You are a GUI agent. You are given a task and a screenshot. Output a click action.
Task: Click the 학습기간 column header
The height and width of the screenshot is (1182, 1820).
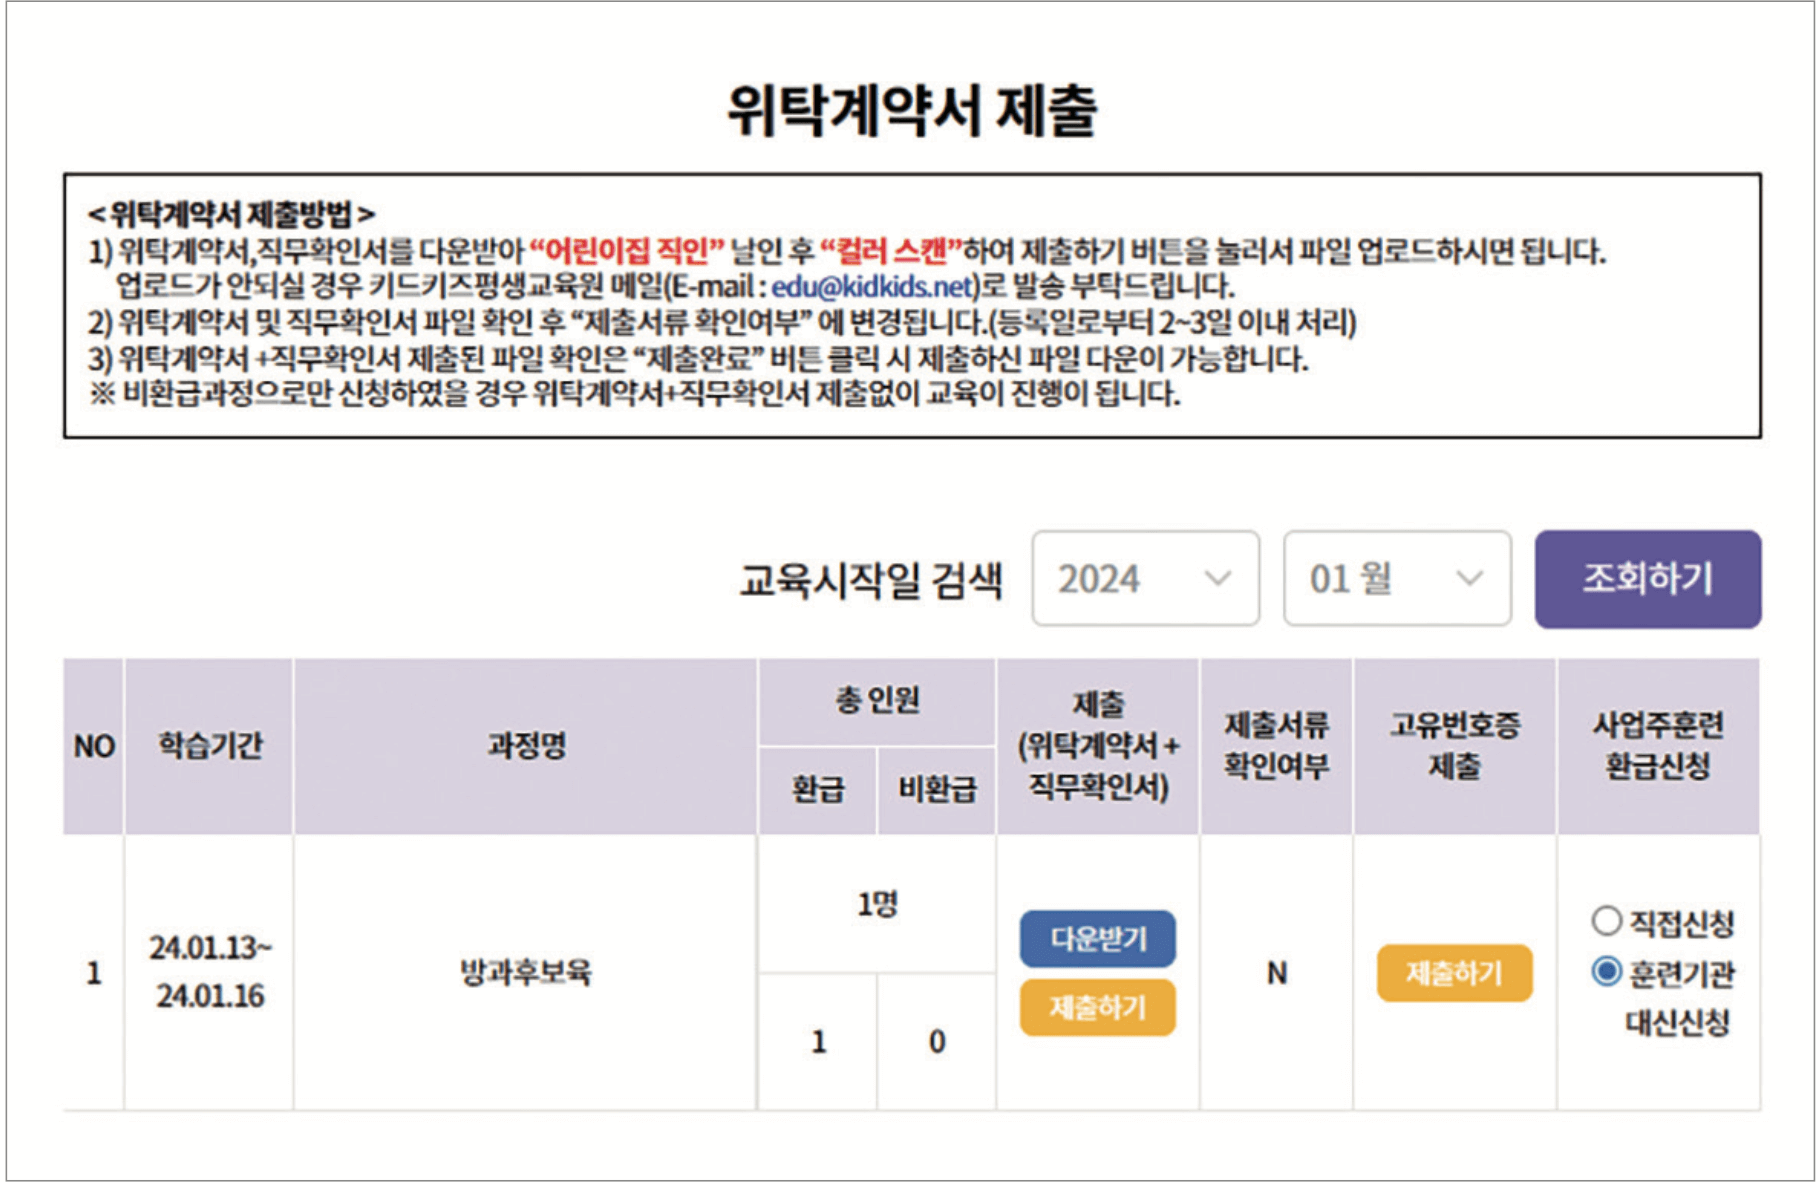(x=207, y=744)
